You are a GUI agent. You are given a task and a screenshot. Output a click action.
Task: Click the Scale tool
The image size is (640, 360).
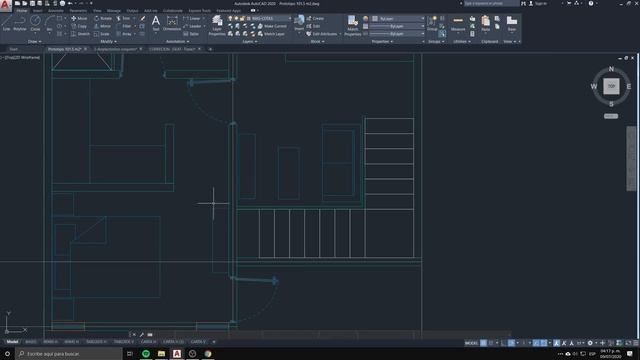point(102,34)
